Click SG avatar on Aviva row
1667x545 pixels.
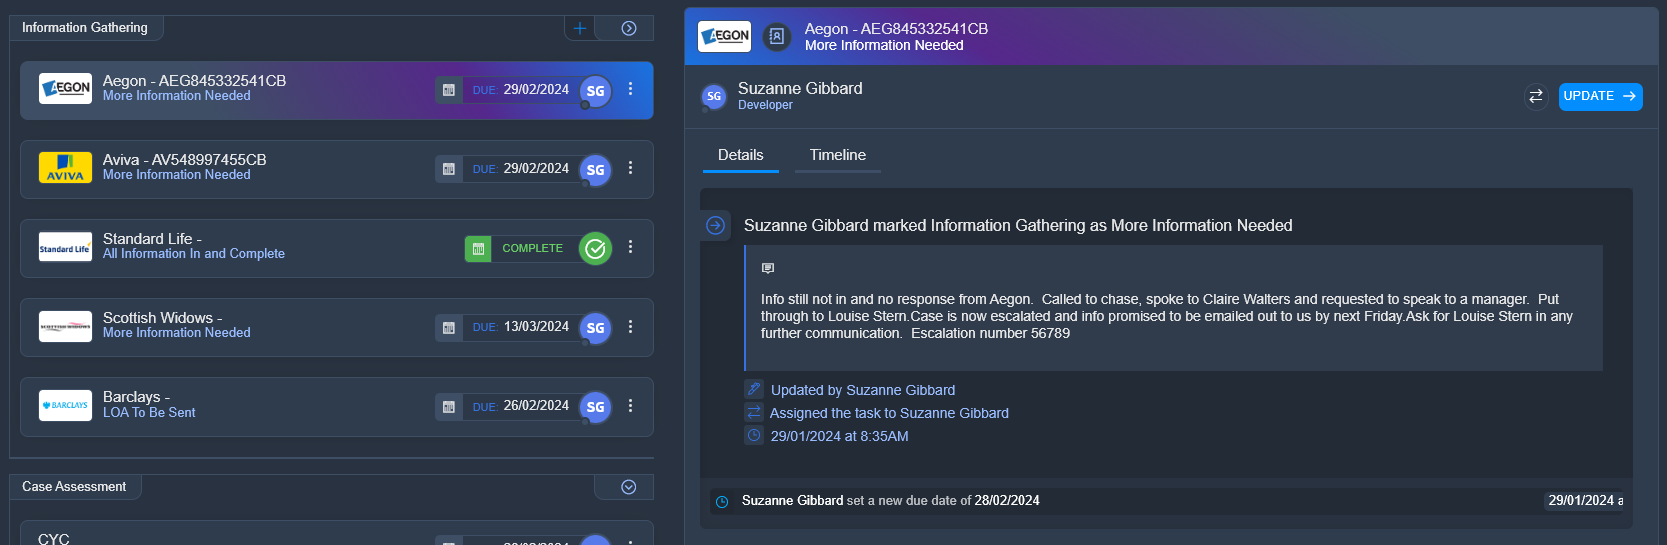click(596, 170)
